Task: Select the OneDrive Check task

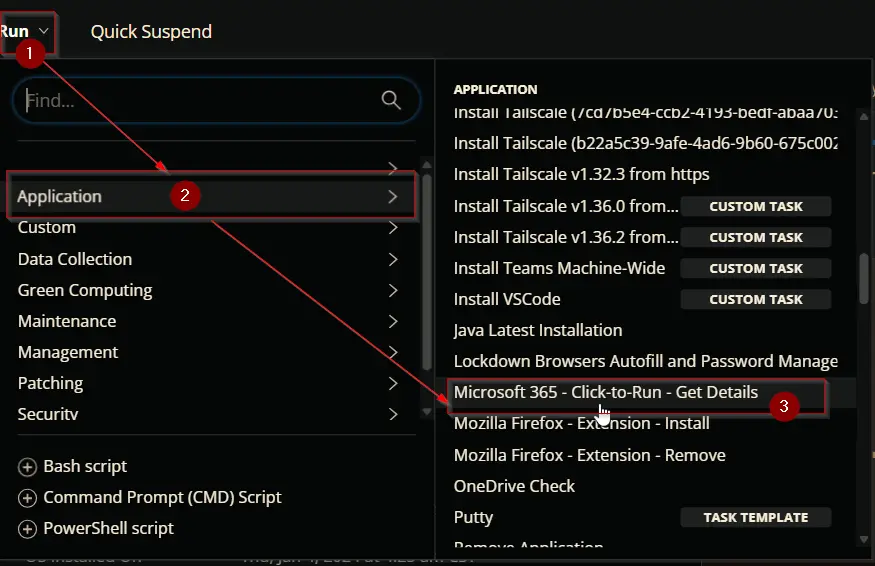Action: pyautogui.click(x=514, y=486)
